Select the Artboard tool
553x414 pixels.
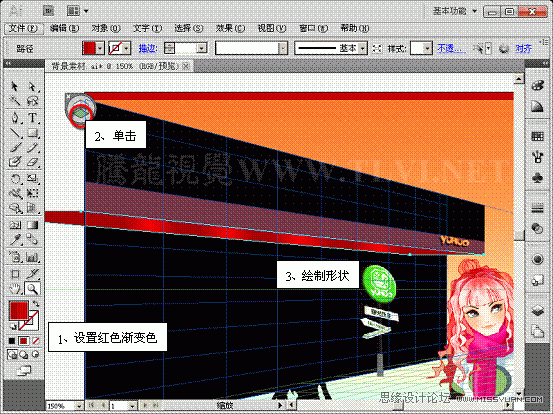pyautogui.click(x=15, y=274)
